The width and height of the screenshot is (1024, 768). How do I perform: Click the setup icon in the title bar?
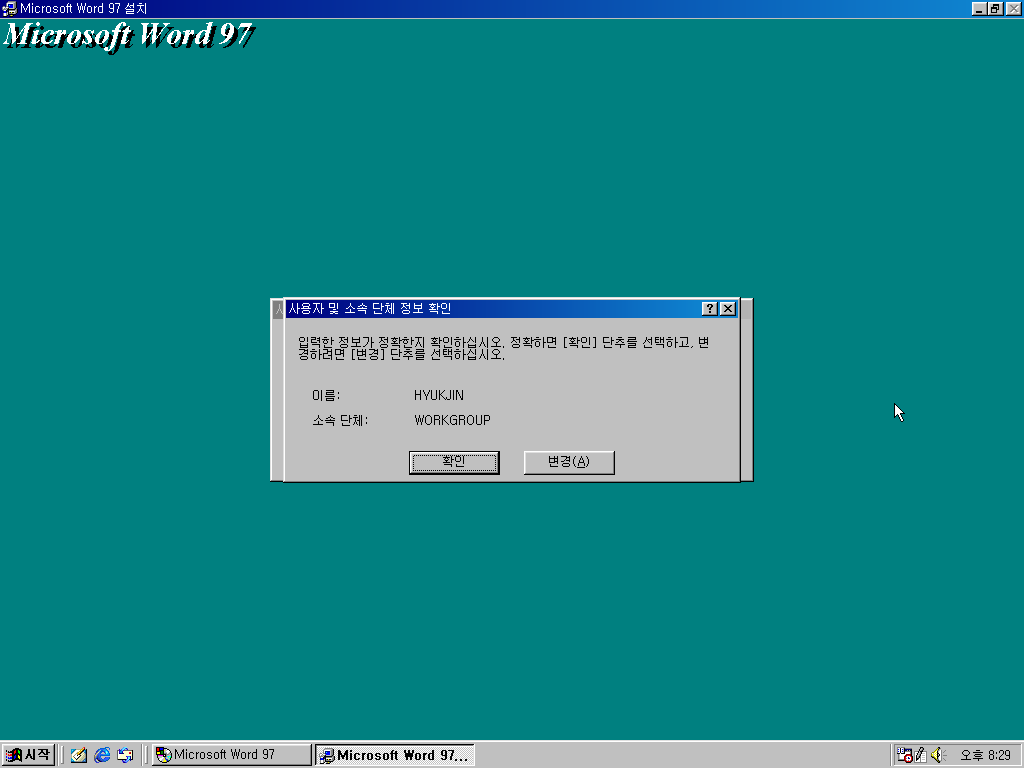tap(9, 9)
